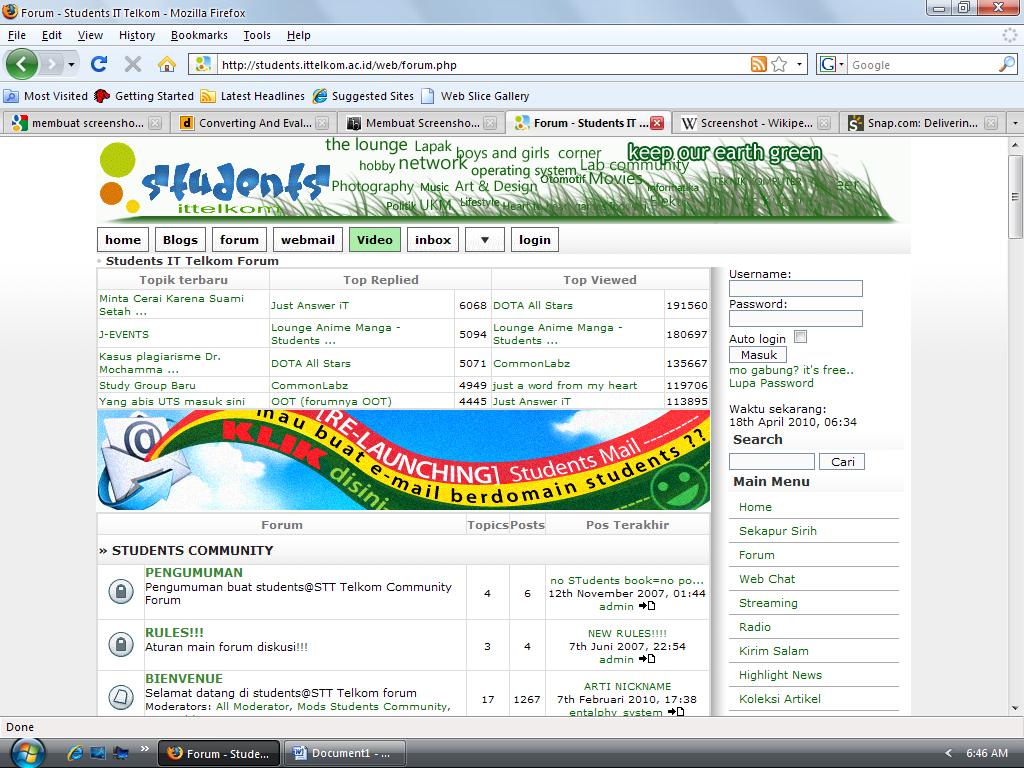
Task: Bookmark this page with the star icon
Action: (x=779, y=64)
